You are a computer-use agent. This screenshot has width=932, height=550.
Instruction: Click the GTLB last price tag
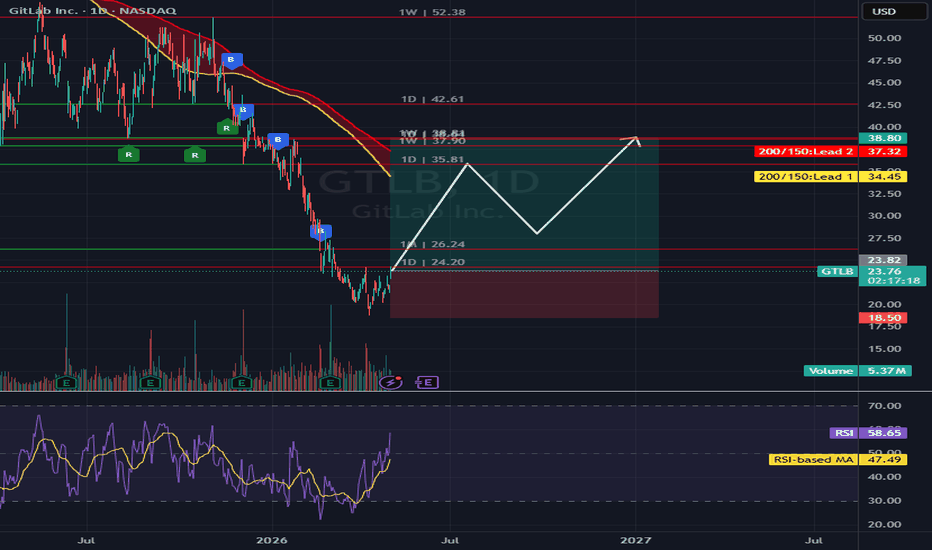[837, 271]
